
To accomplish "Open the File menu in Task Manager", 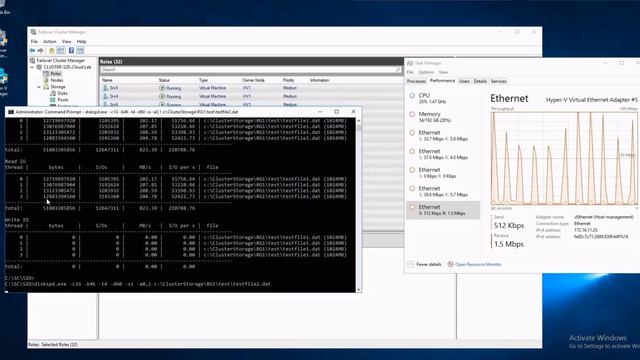I will coord(410,72).
